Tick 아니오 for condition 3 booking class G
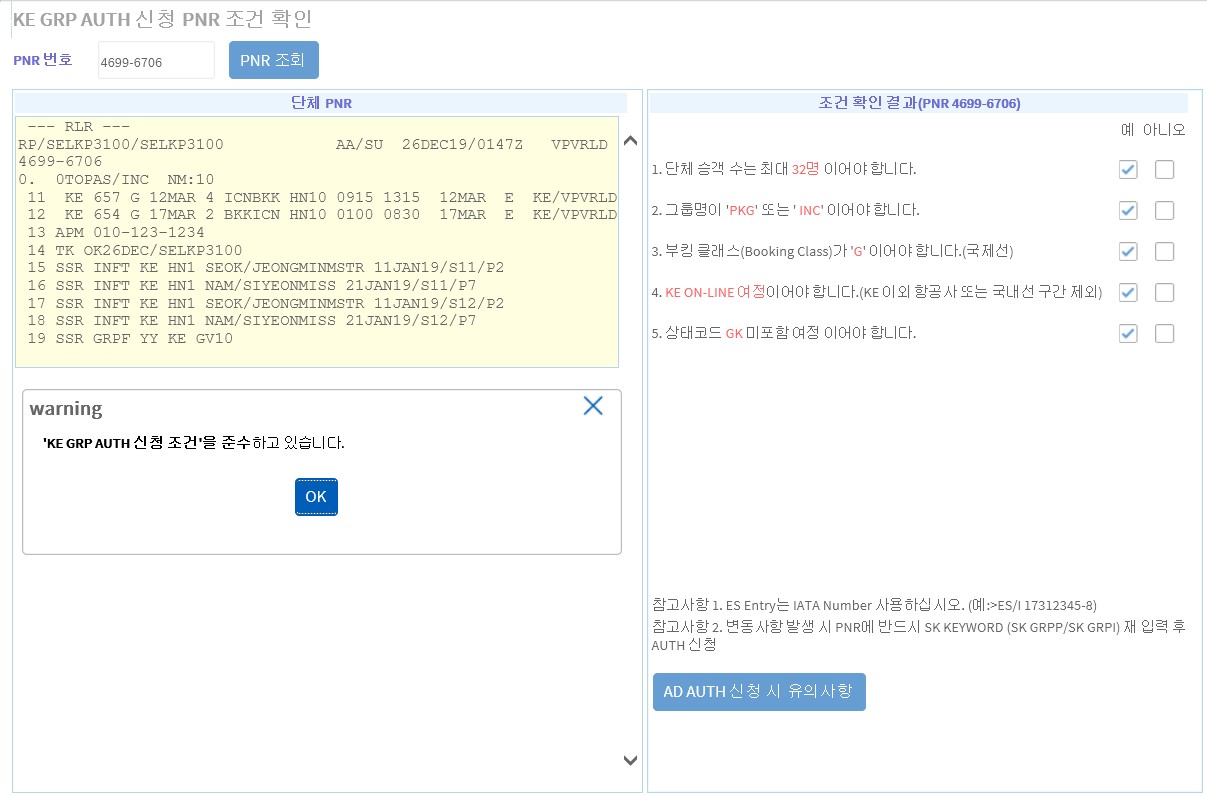1207x796 pixels. point(1164,252)
